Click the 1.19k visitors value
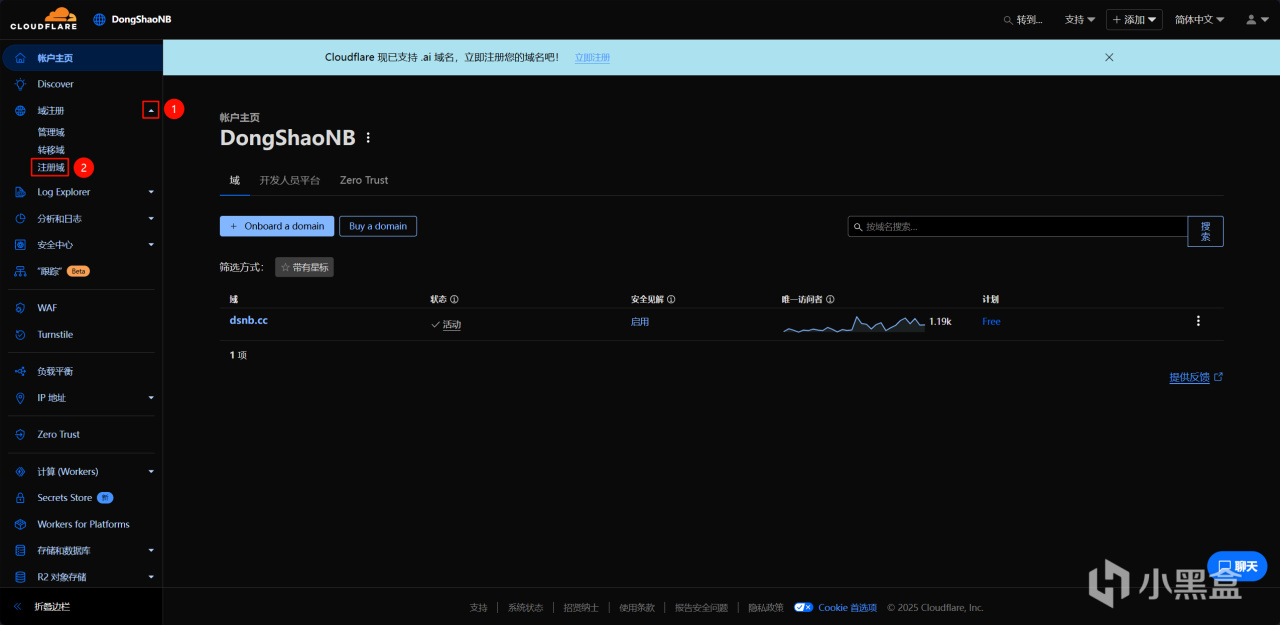This screenshot has width=1280, height=625. (x=940, y=322)
